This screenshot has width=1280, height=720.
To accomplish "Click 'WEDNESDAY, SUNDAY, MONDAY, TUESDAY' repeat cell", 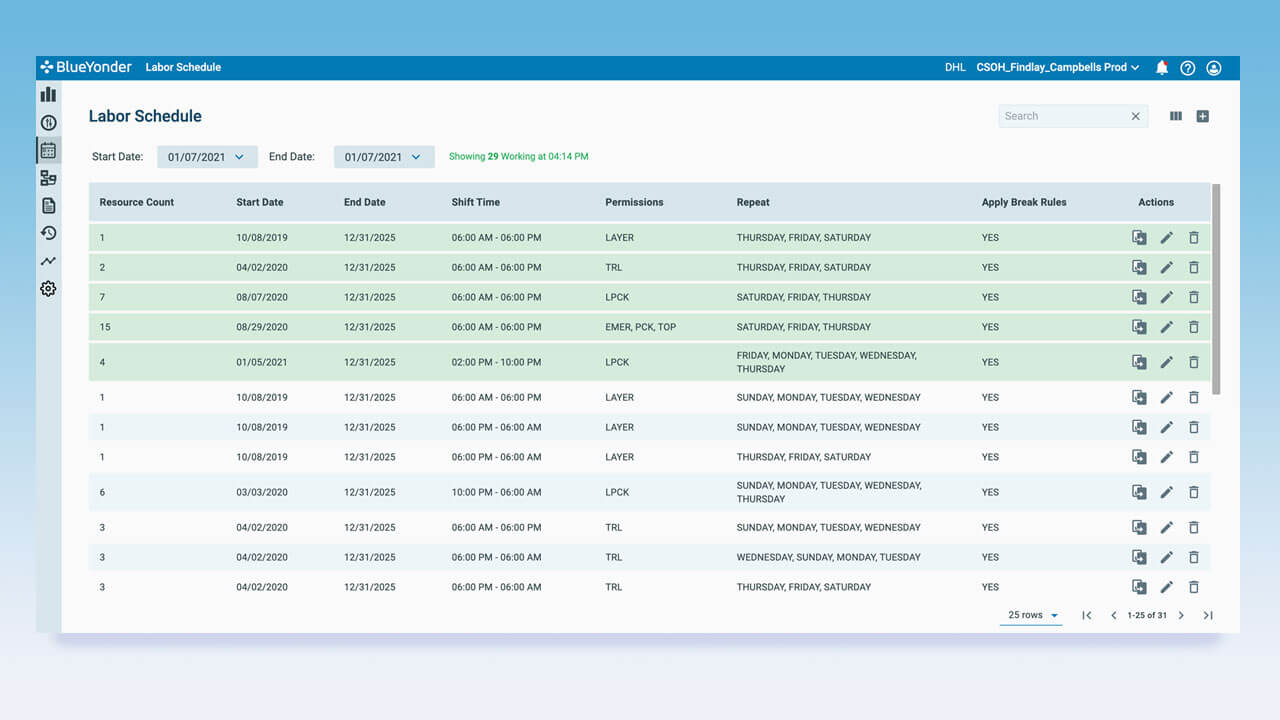I will 828,557.
